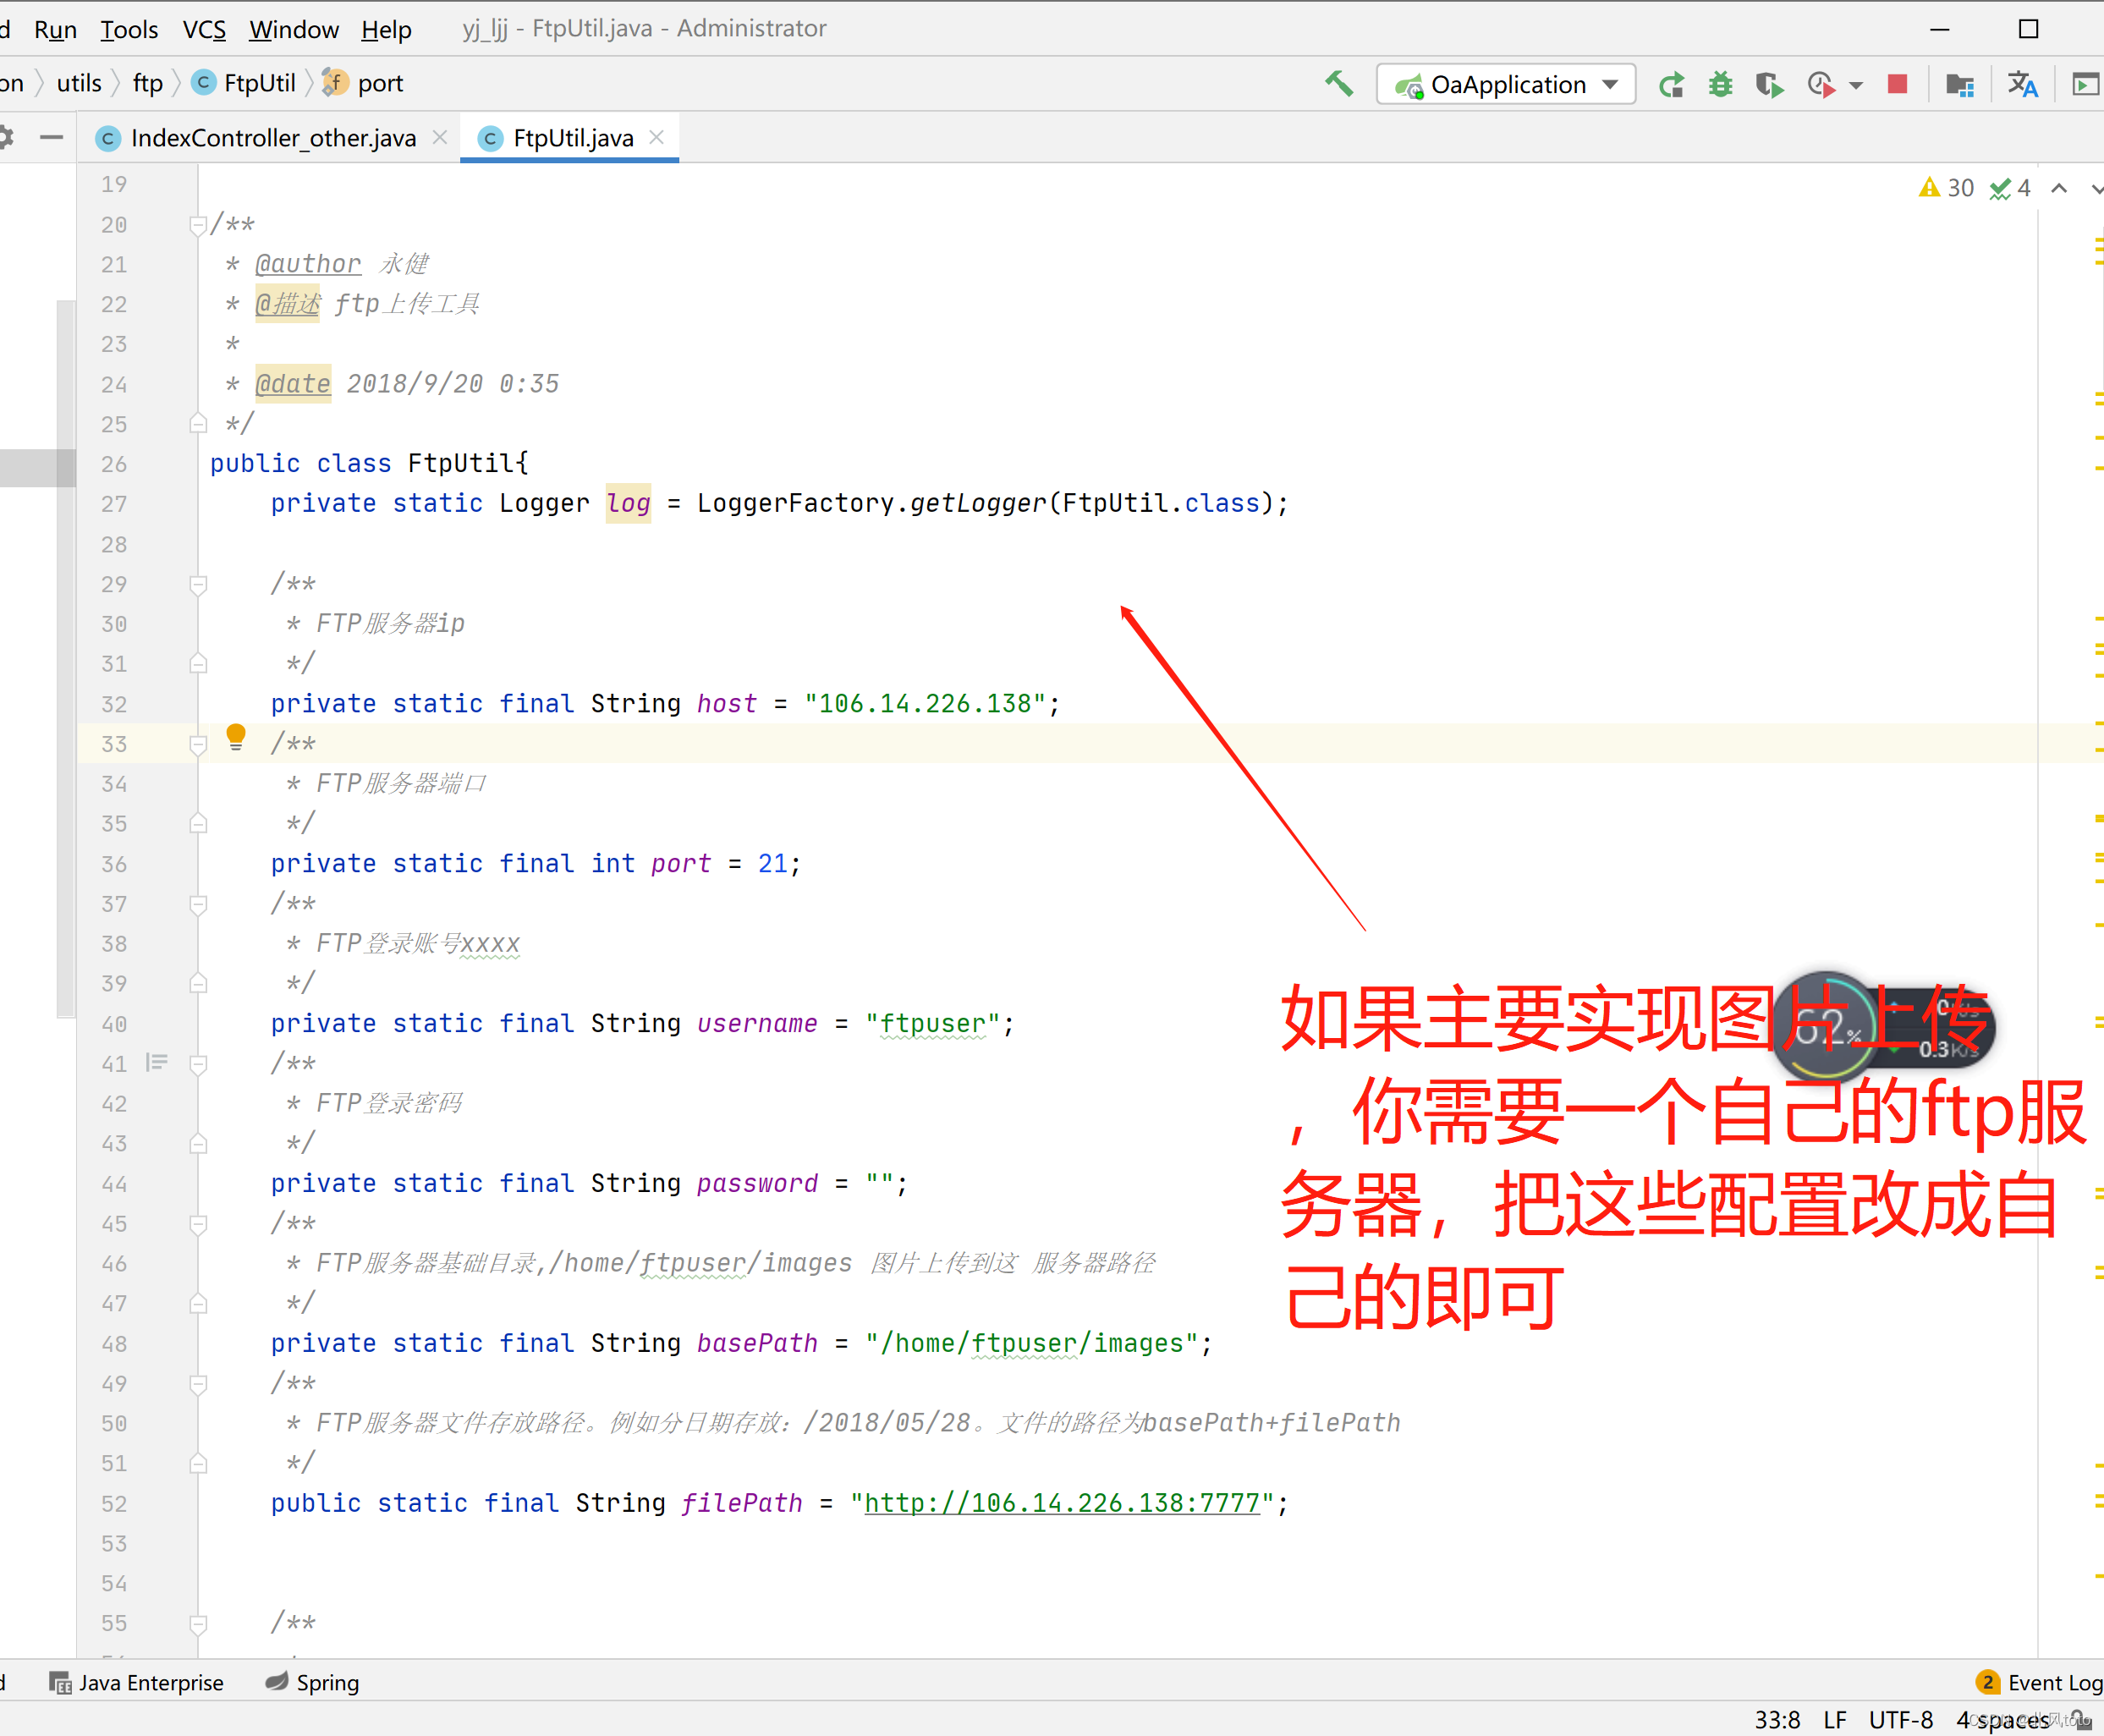Screen dimensions: 2104x1736
Task: Click the basePath variable name
Action: (x=757, y=1343)
